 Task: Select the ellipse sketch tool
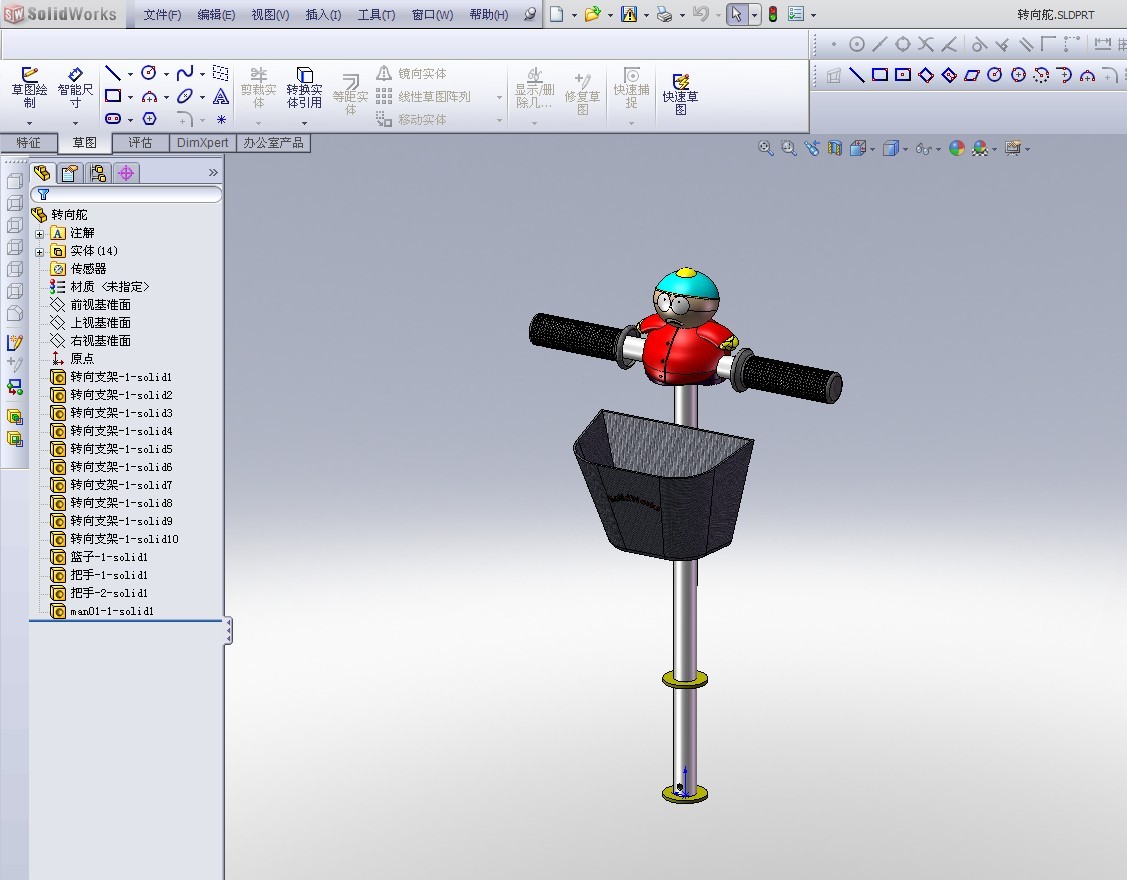(x=185, y=96)
